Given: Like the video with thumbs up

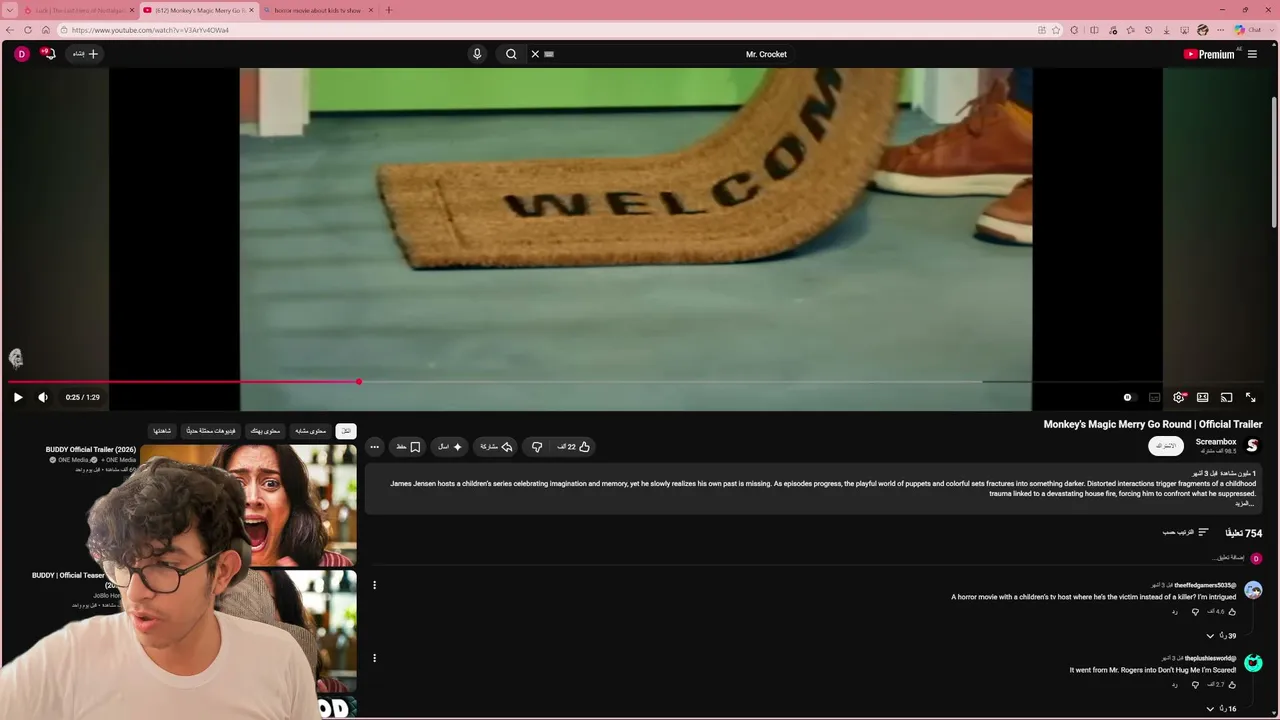Looking at the screenshot, I should (x=573, y=447).
